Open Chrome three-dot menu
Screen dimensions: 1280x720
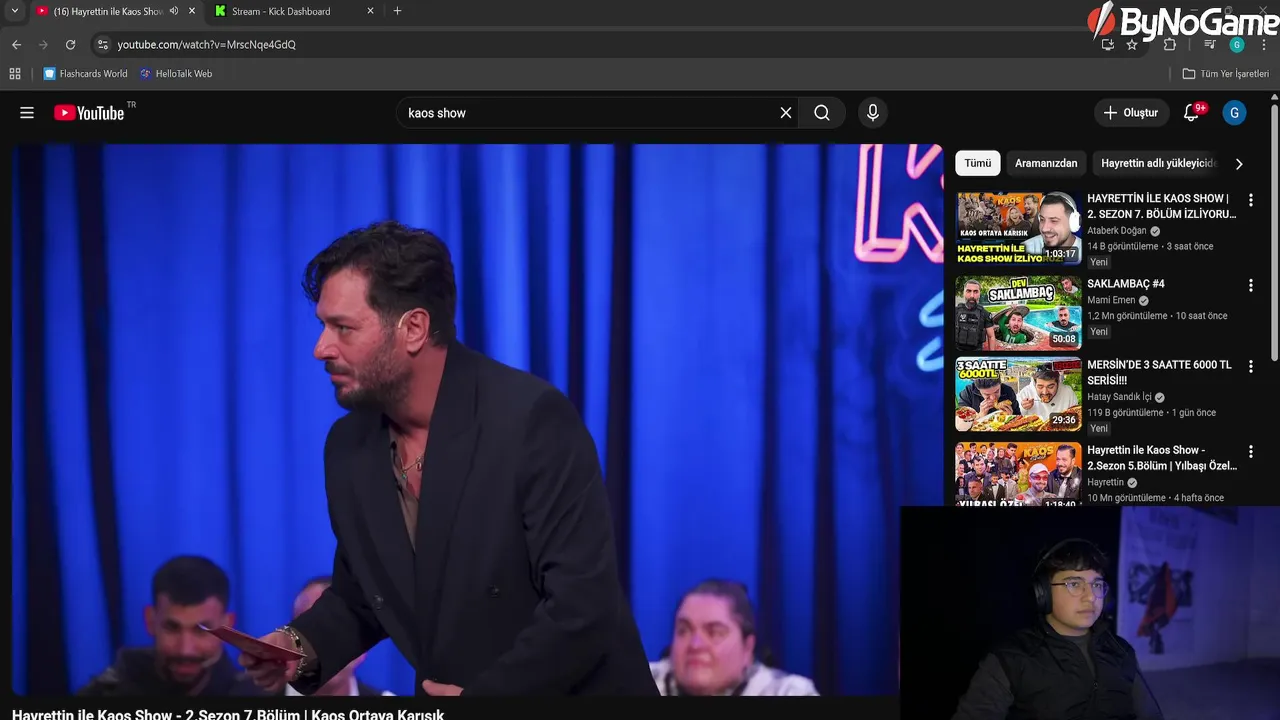(1264, 44)
